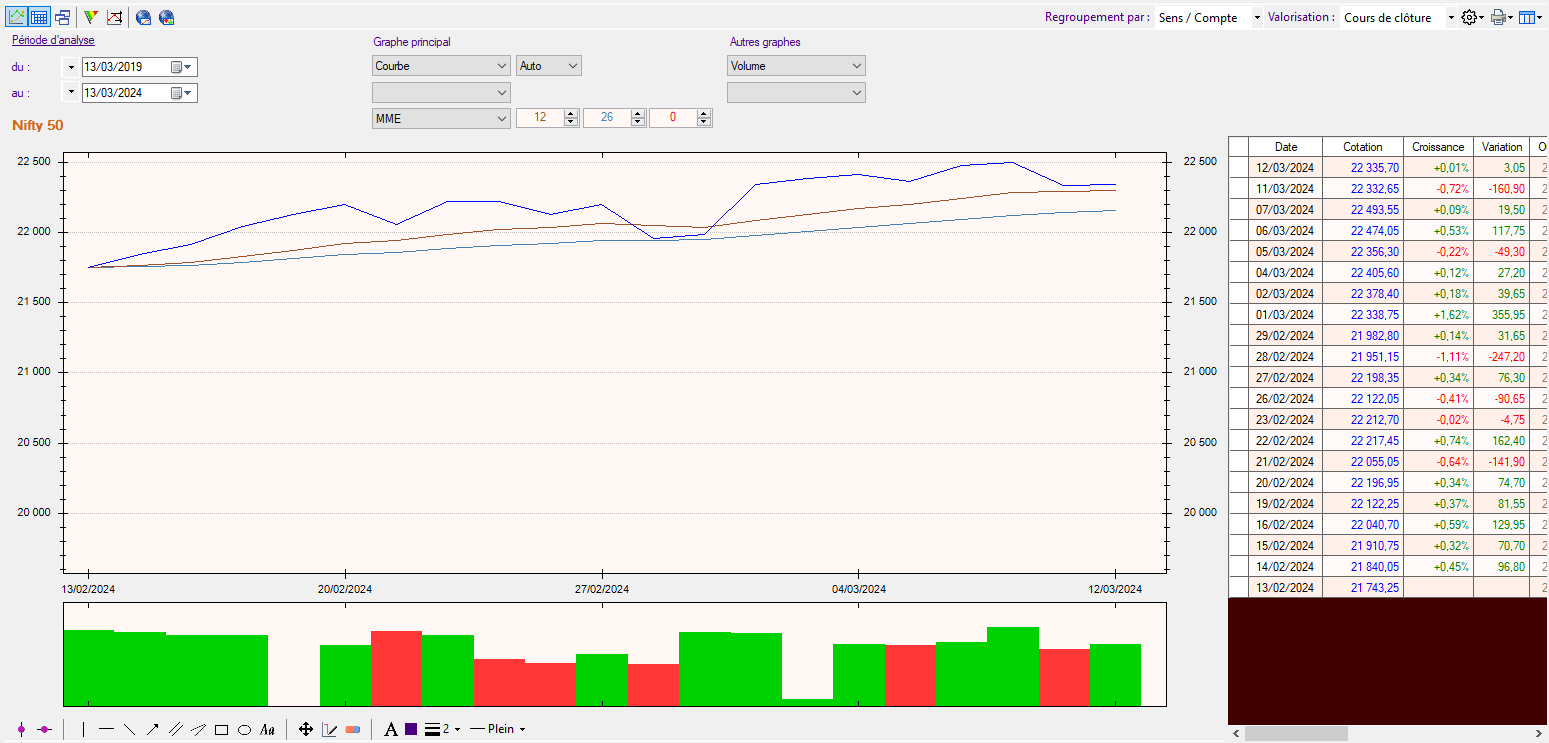Screen dimensions: 1549x743
Task: Select the parallel lines channel tool
Action: point(175,730)
